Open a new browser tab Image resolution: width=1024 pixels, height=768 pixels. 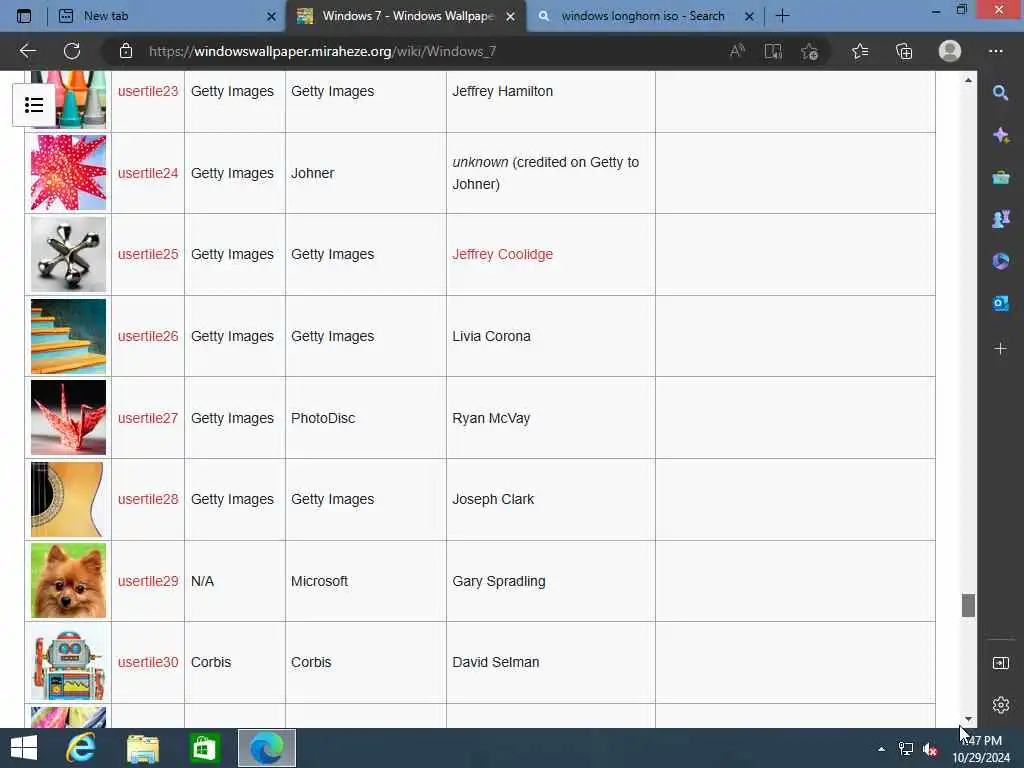point(782,16)
